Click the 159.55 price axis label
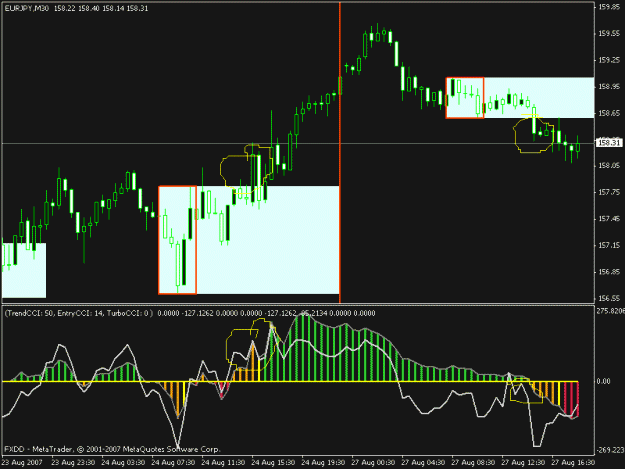 (608, 34)
